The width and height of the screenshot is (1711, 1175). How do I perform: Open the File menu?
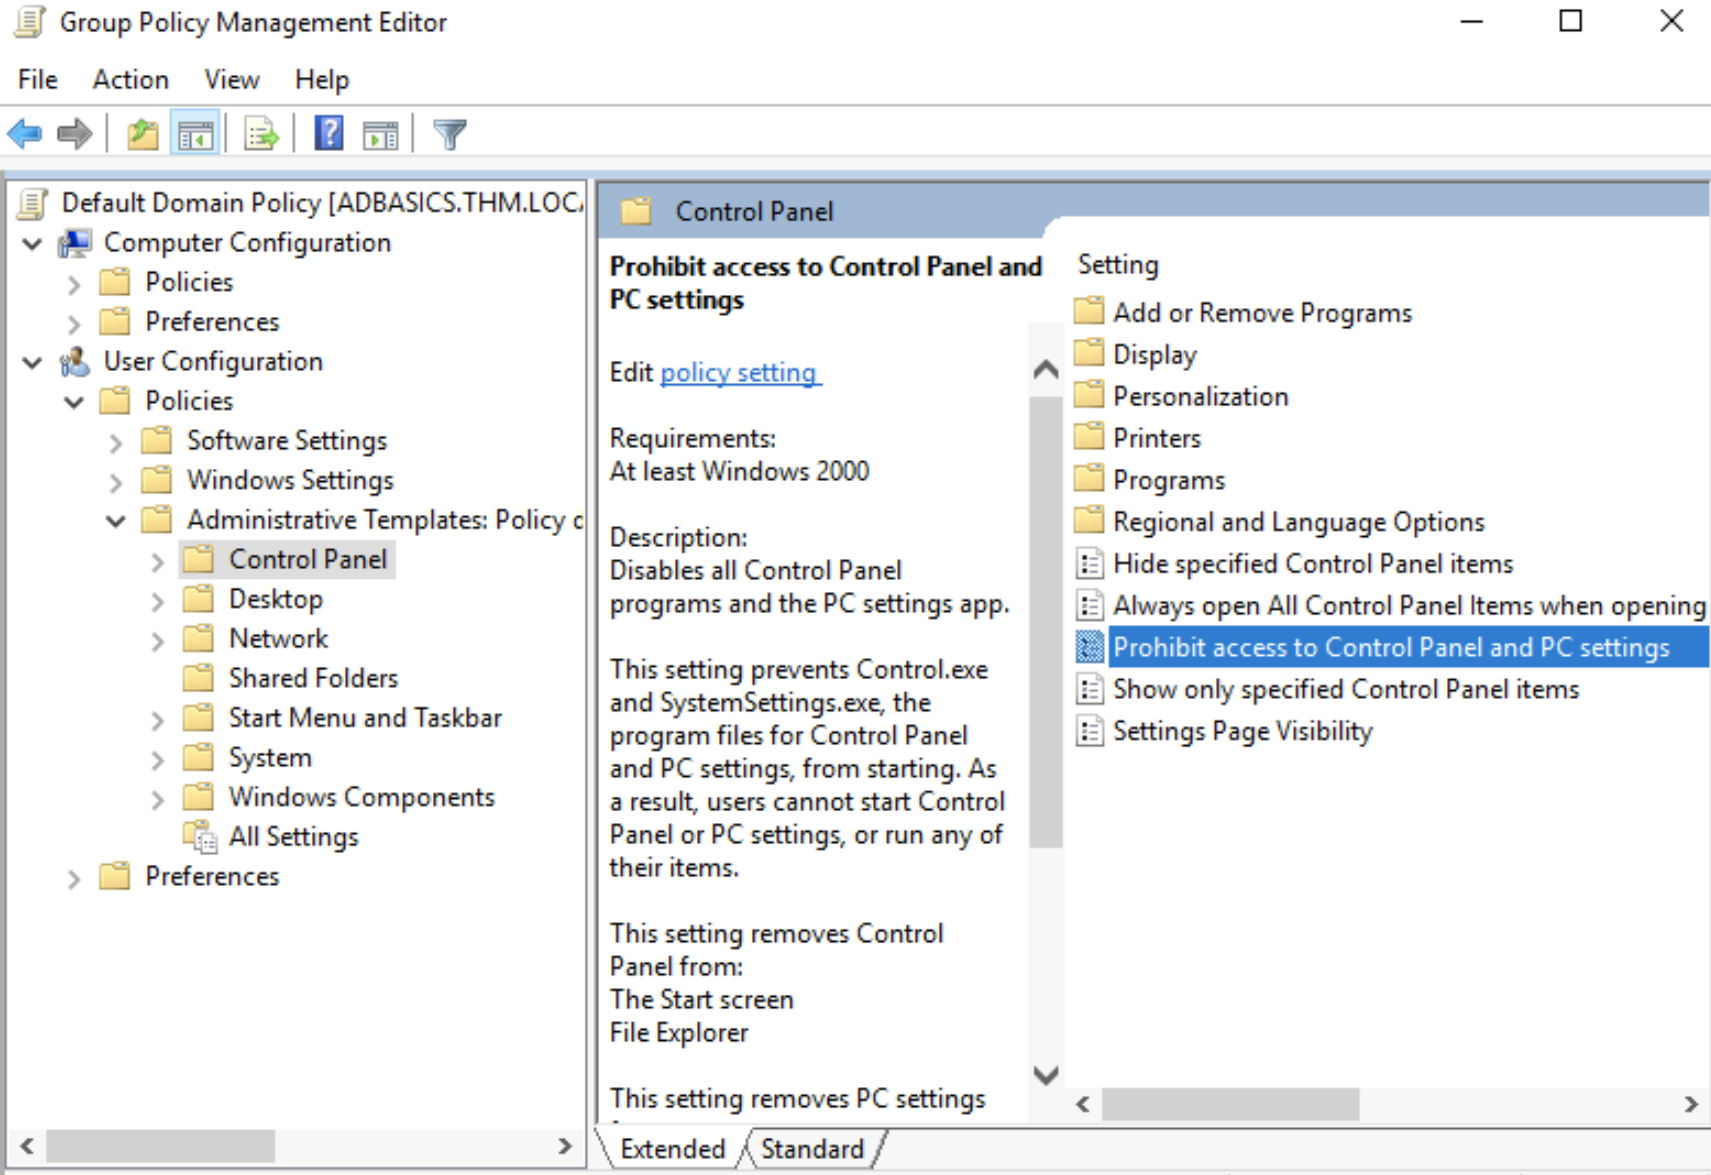38,79
